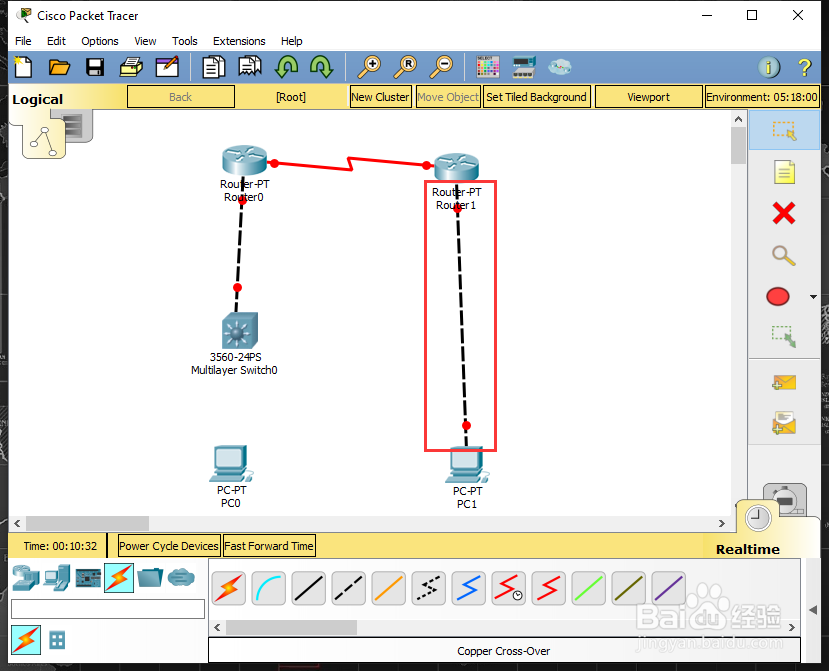
Task: Open Environment 05:18:00 button
Action: (762, 97)
